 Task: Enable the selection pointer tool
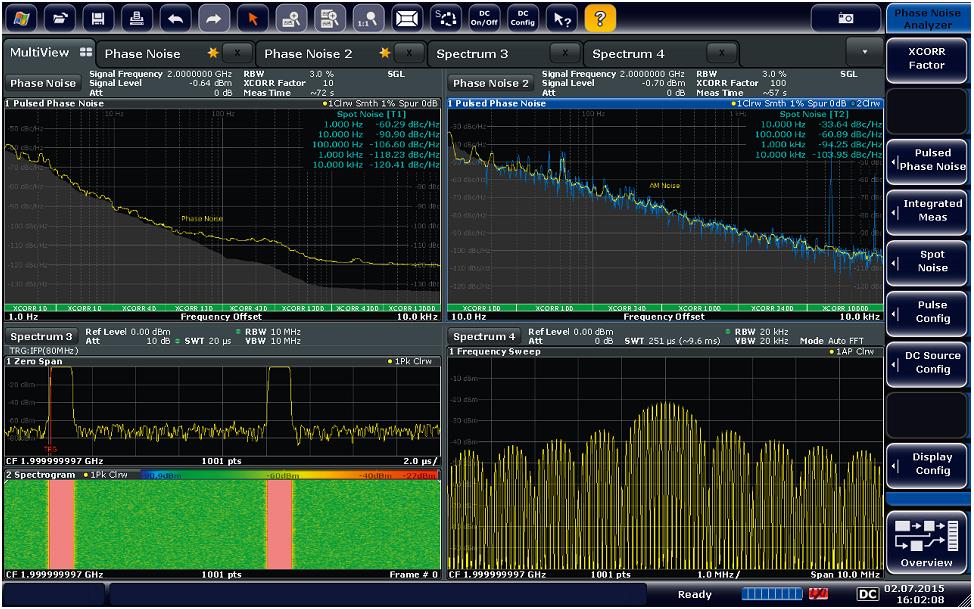pos(250,16)
